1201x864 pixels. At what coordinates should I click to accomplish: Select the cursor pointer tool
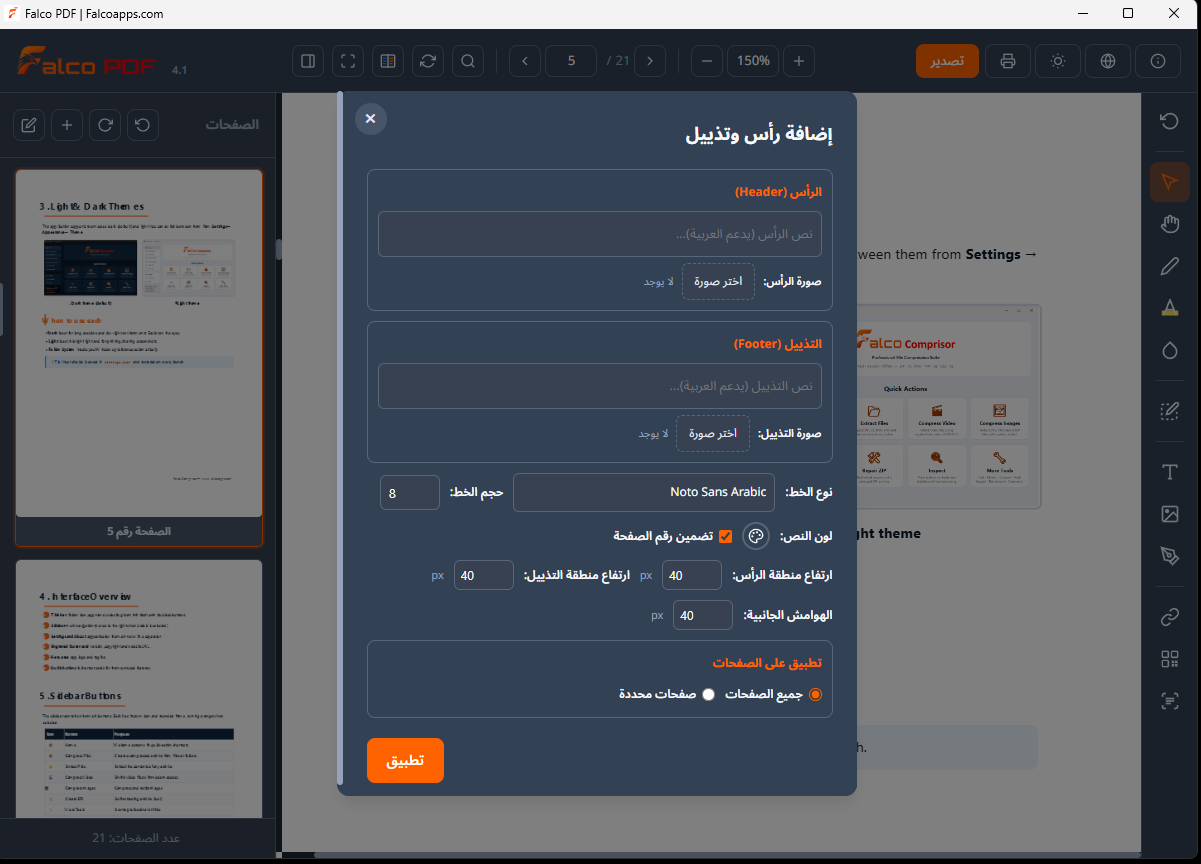coord(1169,182)
